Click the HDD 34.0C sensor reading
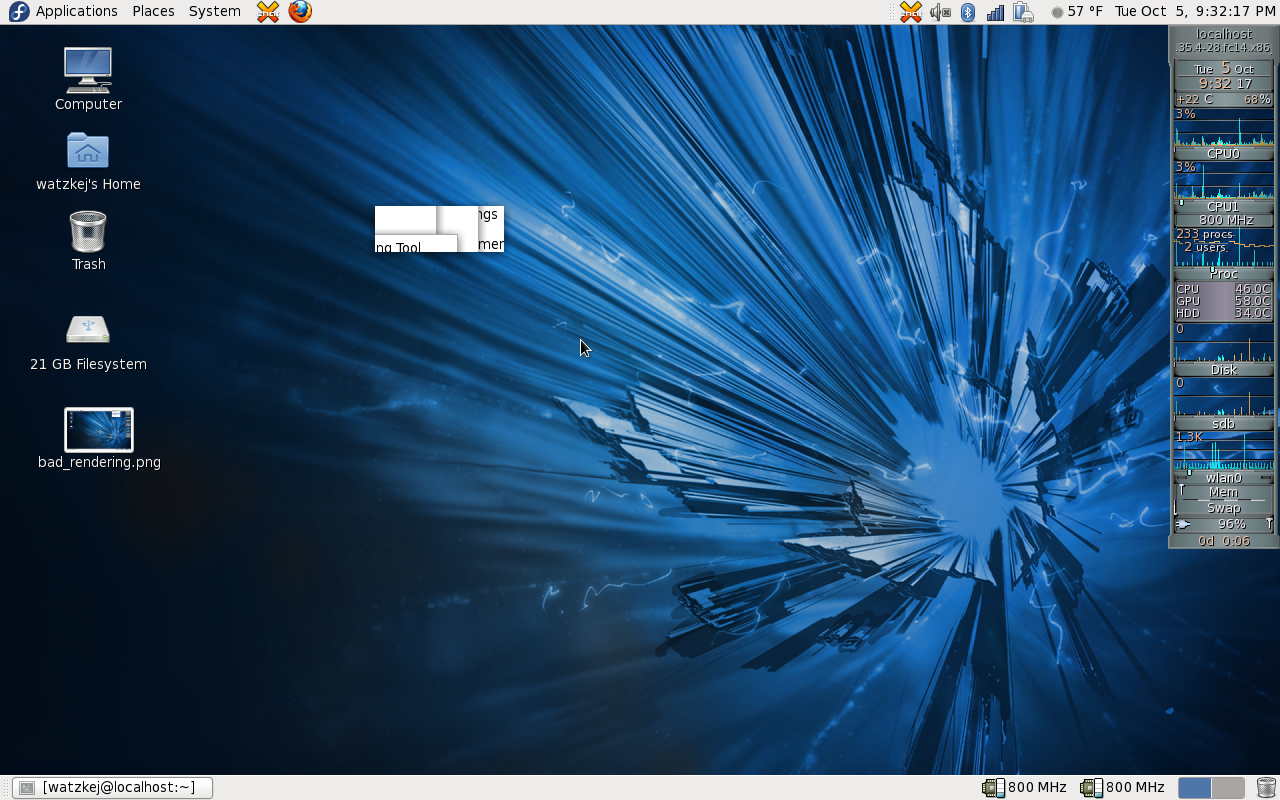1280x800 pixels. pos(1223,313)
